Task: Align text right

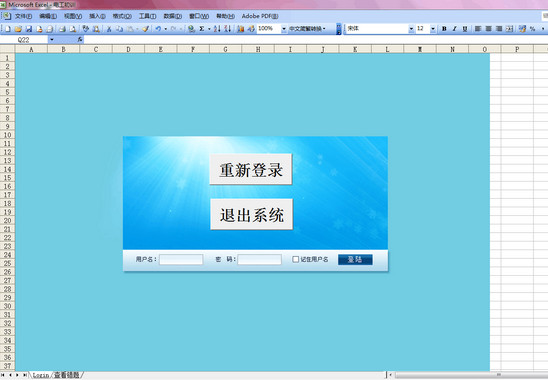Action: [499, 29]
